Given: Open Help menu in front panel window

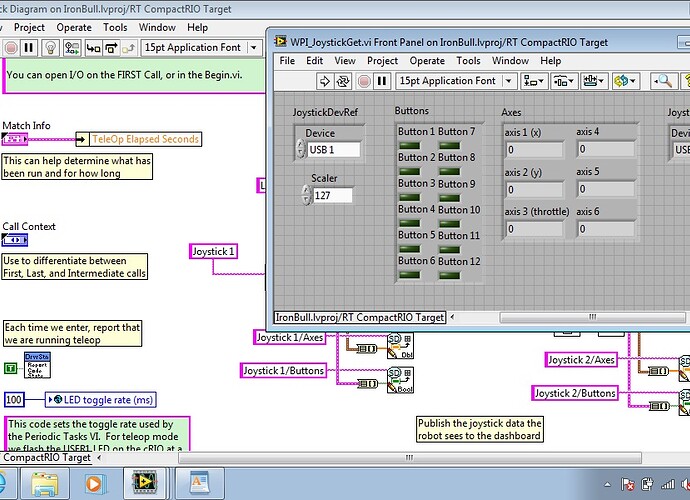Looking at the screenshot, I should coord(551,61).
